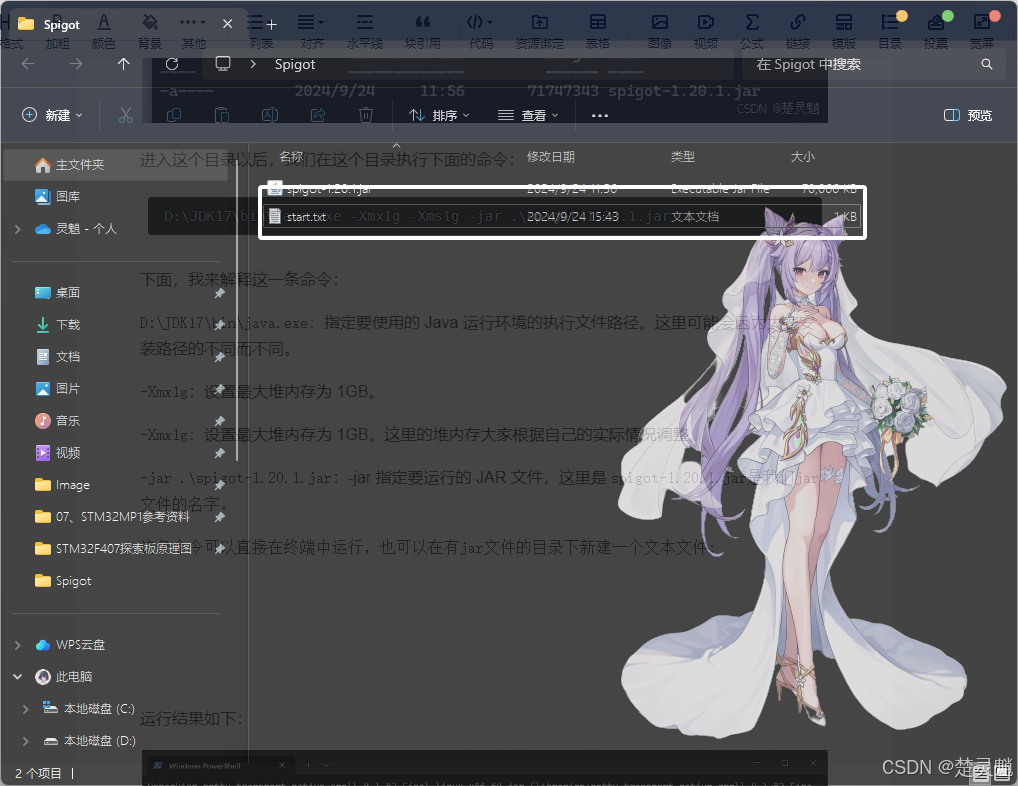The width and height of the screenshot is (1018, 786).
Task: Open the Sort (排序) dropdown
Action: [439, 115]
